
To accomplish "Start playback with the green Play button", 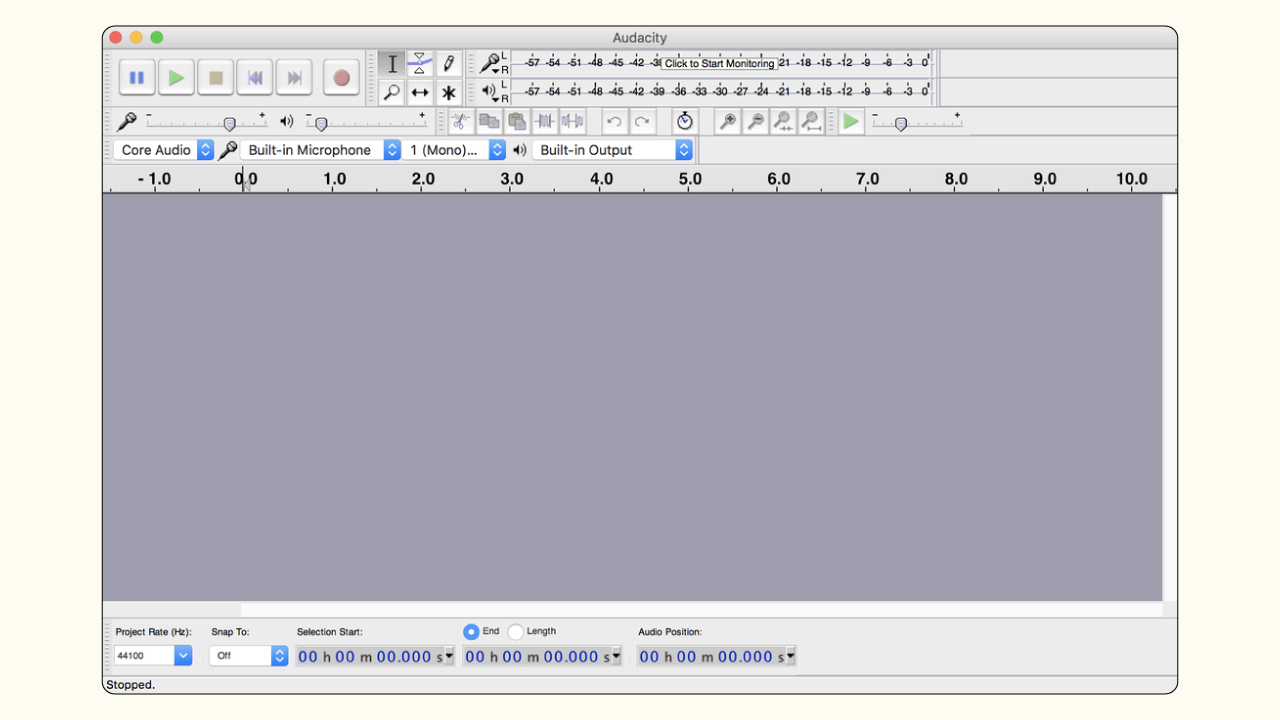I will click(x=176, y=77).
